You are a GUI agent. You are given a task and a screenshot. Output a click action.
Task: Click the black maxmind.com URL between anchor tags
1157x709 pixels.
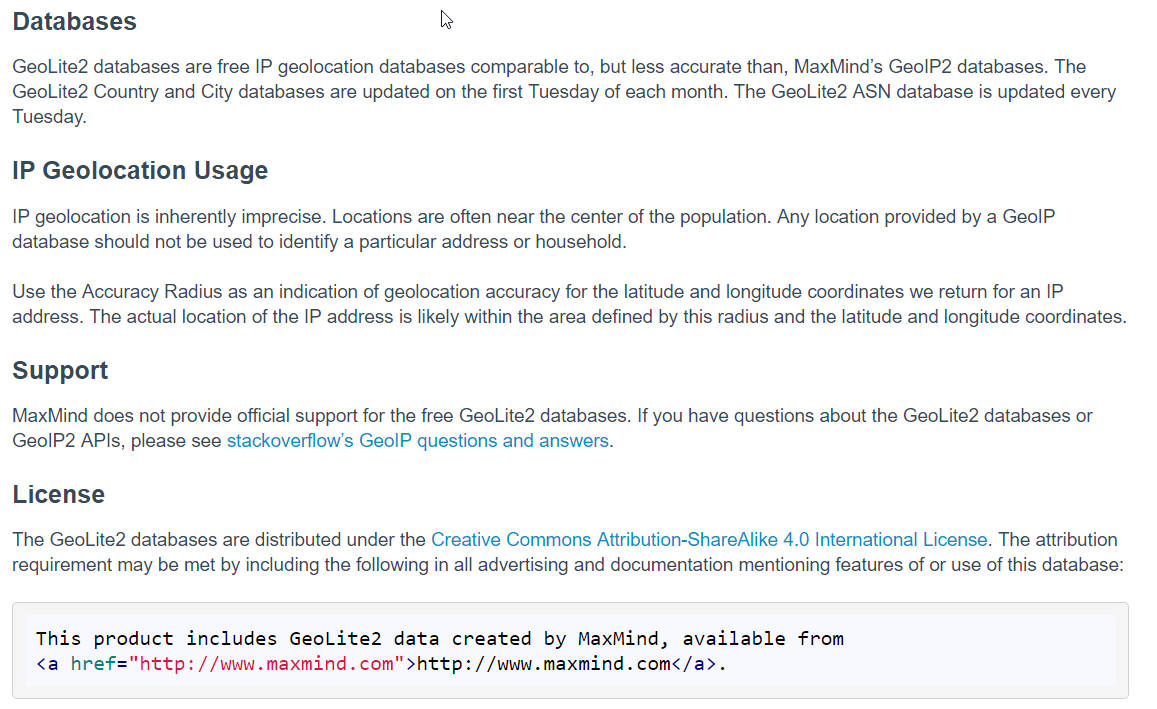tap(543, 664)
